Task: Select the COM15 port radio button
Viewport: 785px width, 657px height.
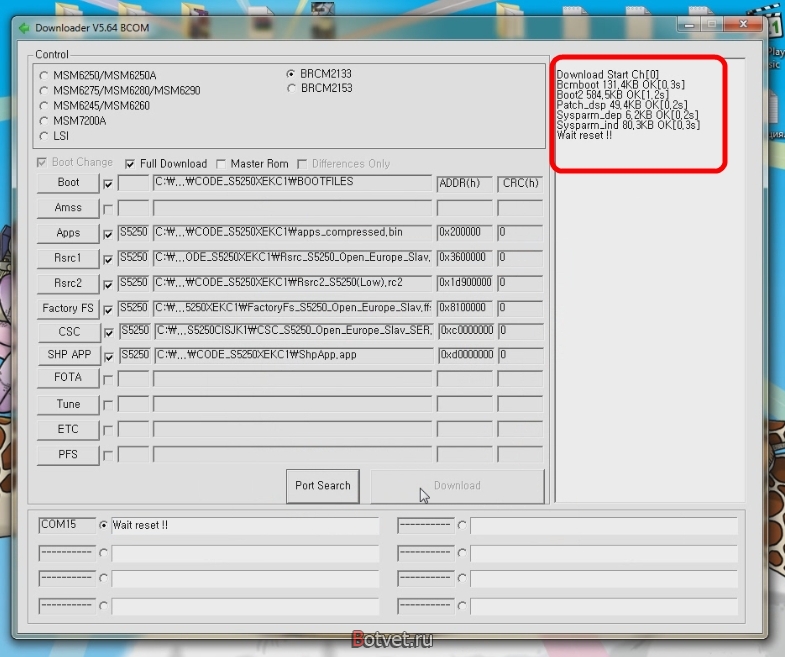Action: [x=103, y=525]
